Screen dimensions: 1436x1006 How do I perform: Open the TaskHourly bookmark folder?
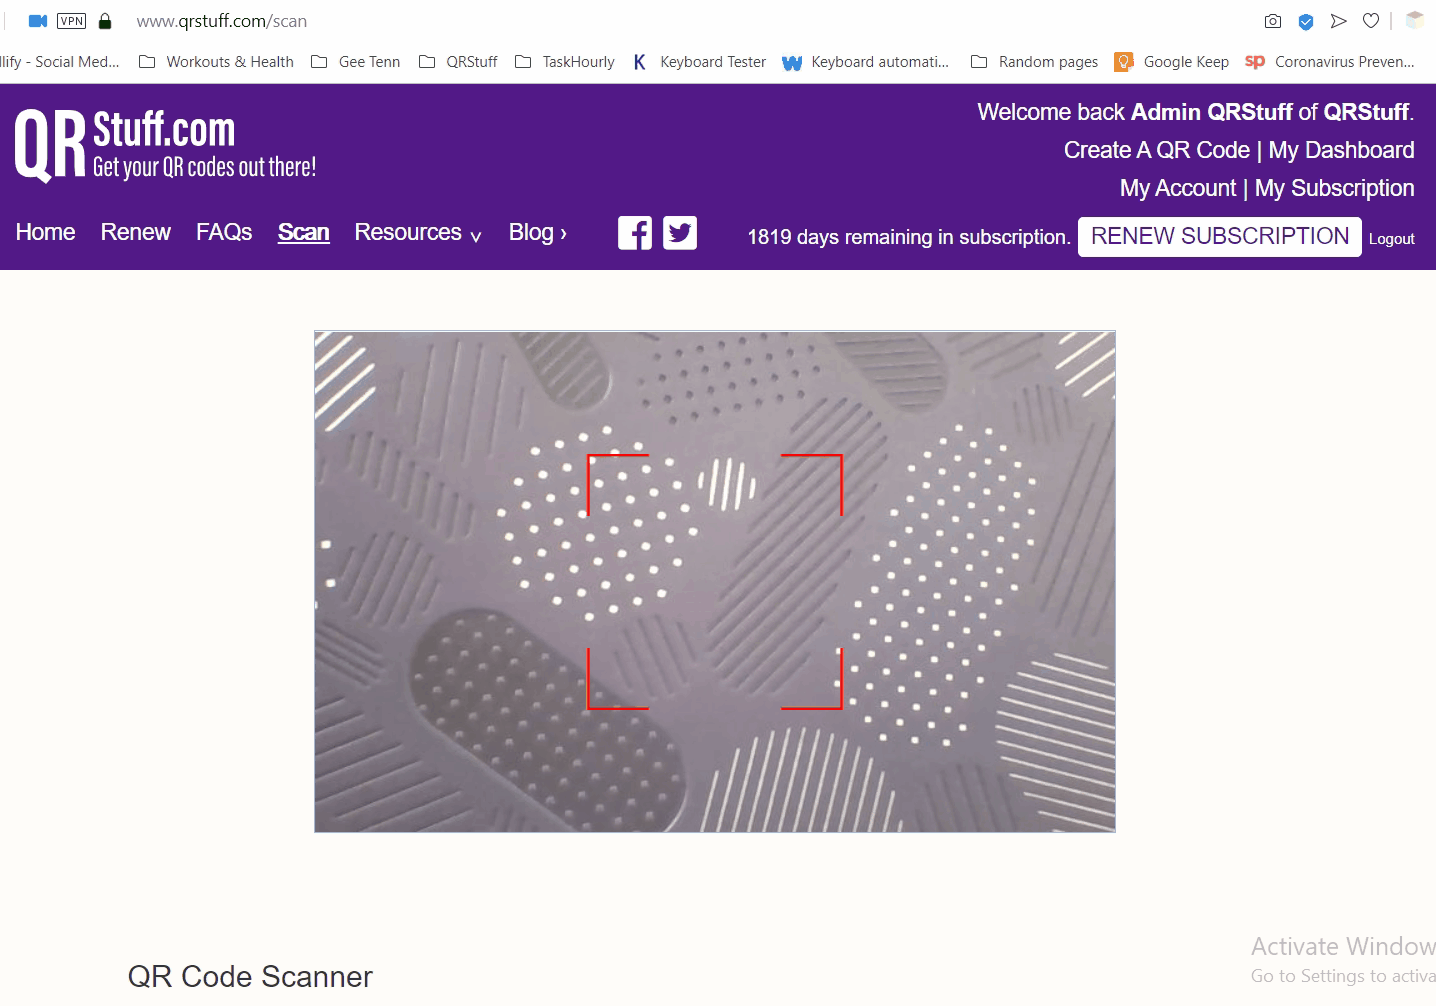point(565,62)
